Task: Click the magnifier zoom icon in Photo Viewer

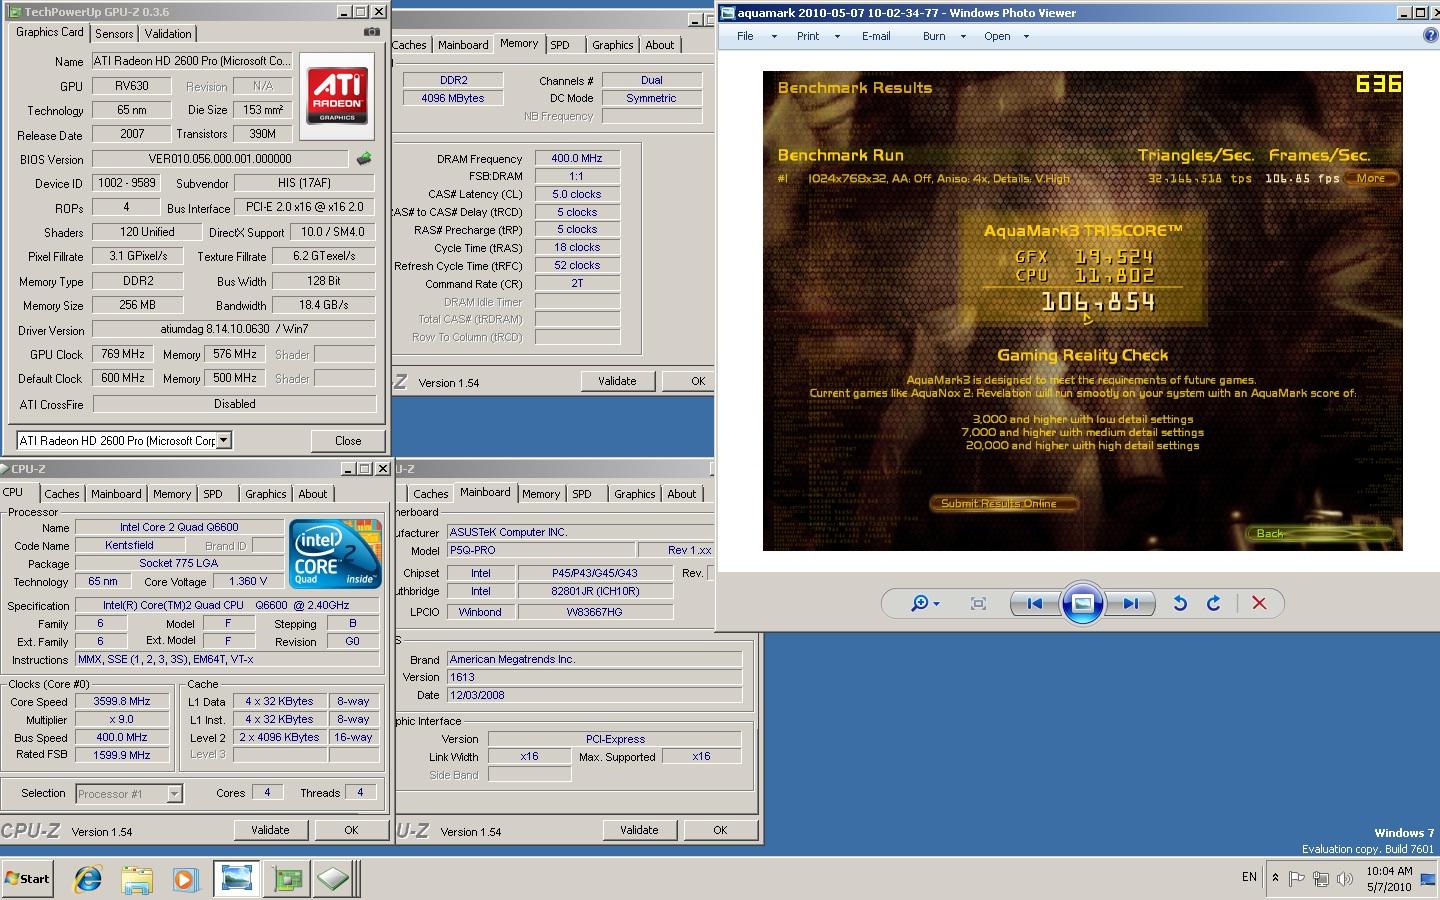Action: [919, 603]
